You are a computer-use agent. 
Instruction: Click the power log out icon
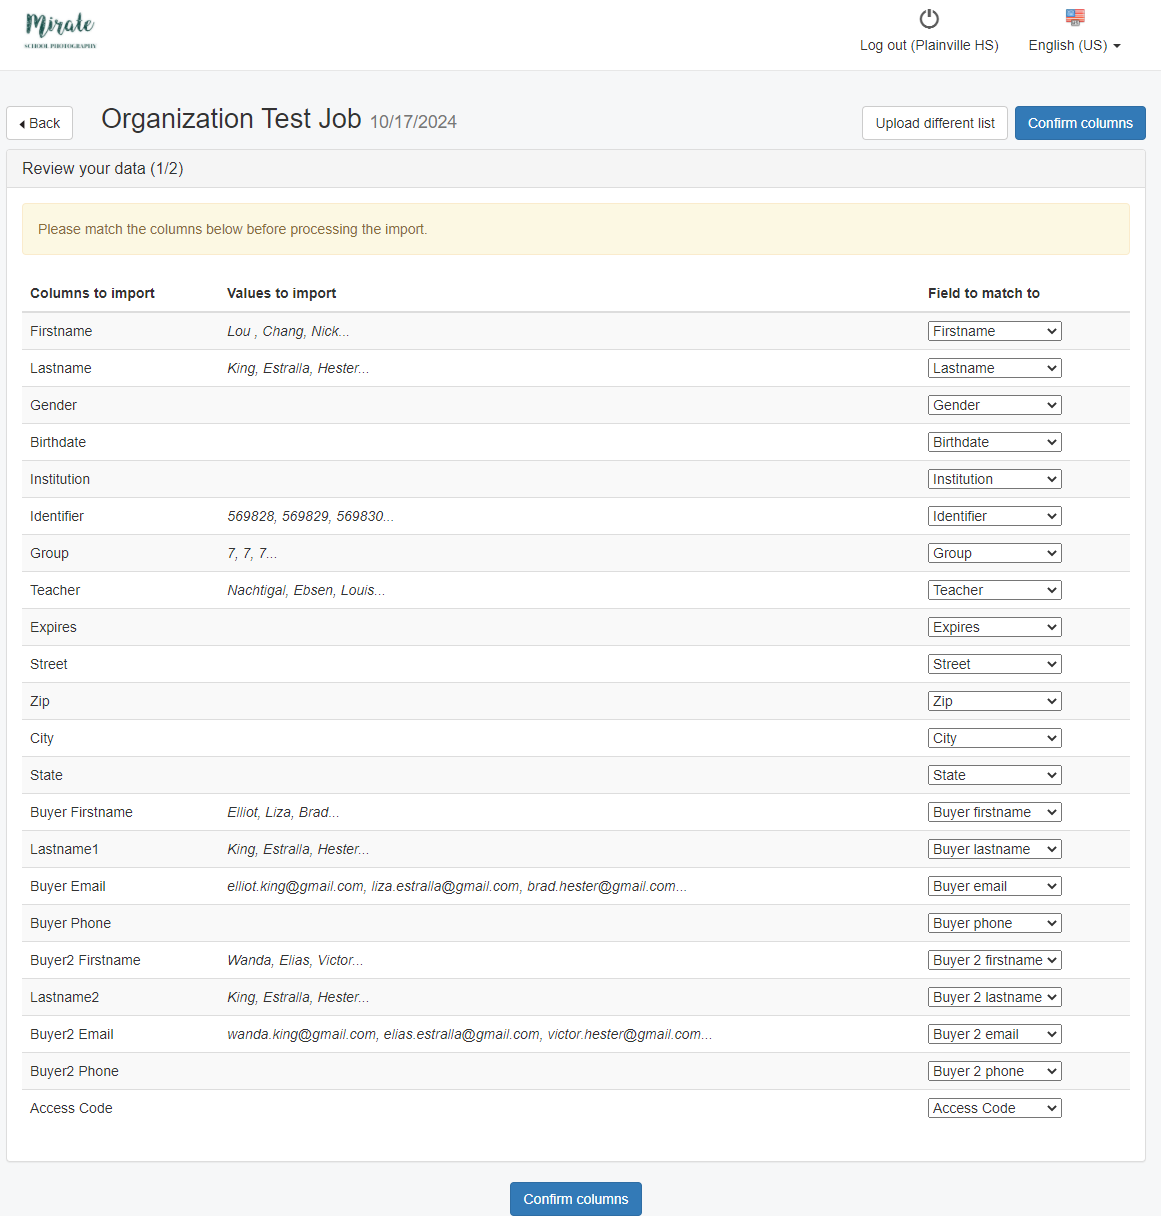929,19
